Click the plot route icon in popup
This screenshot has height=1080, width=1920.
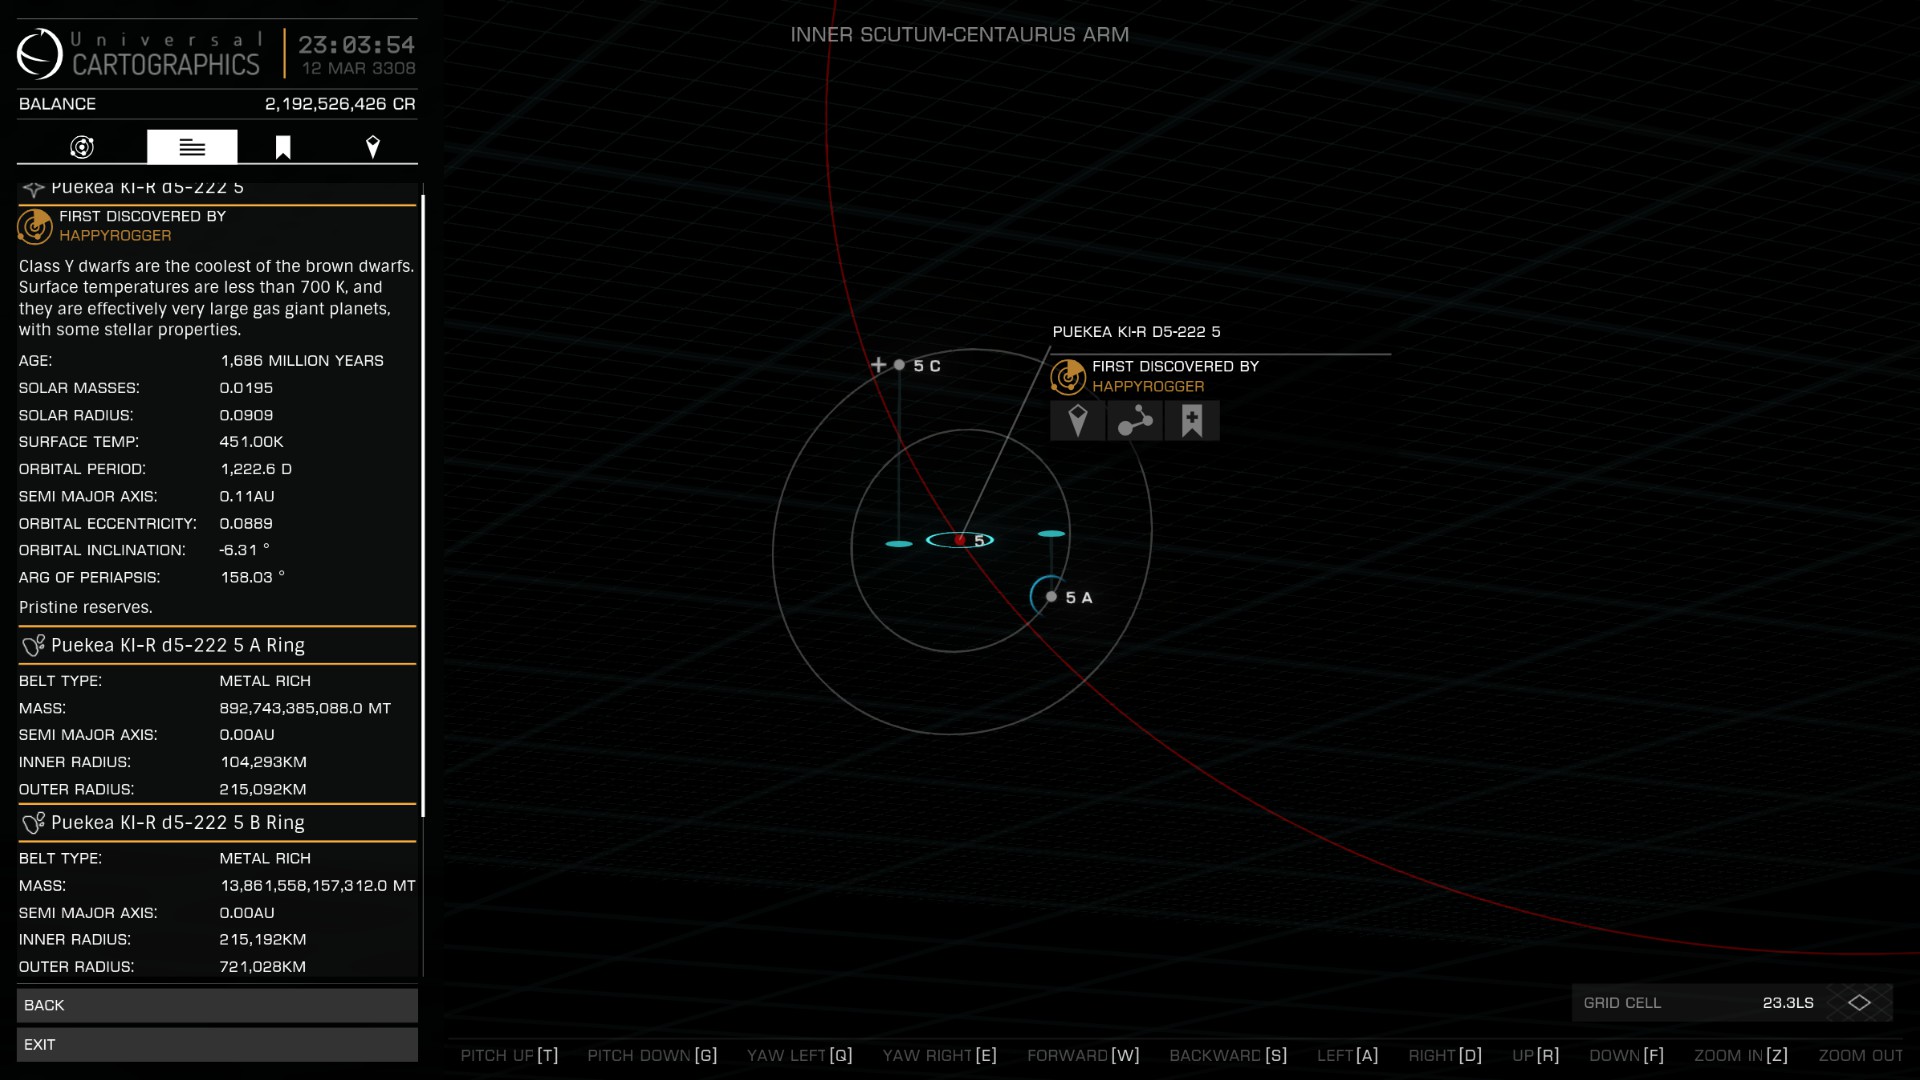pos(1135,421)
